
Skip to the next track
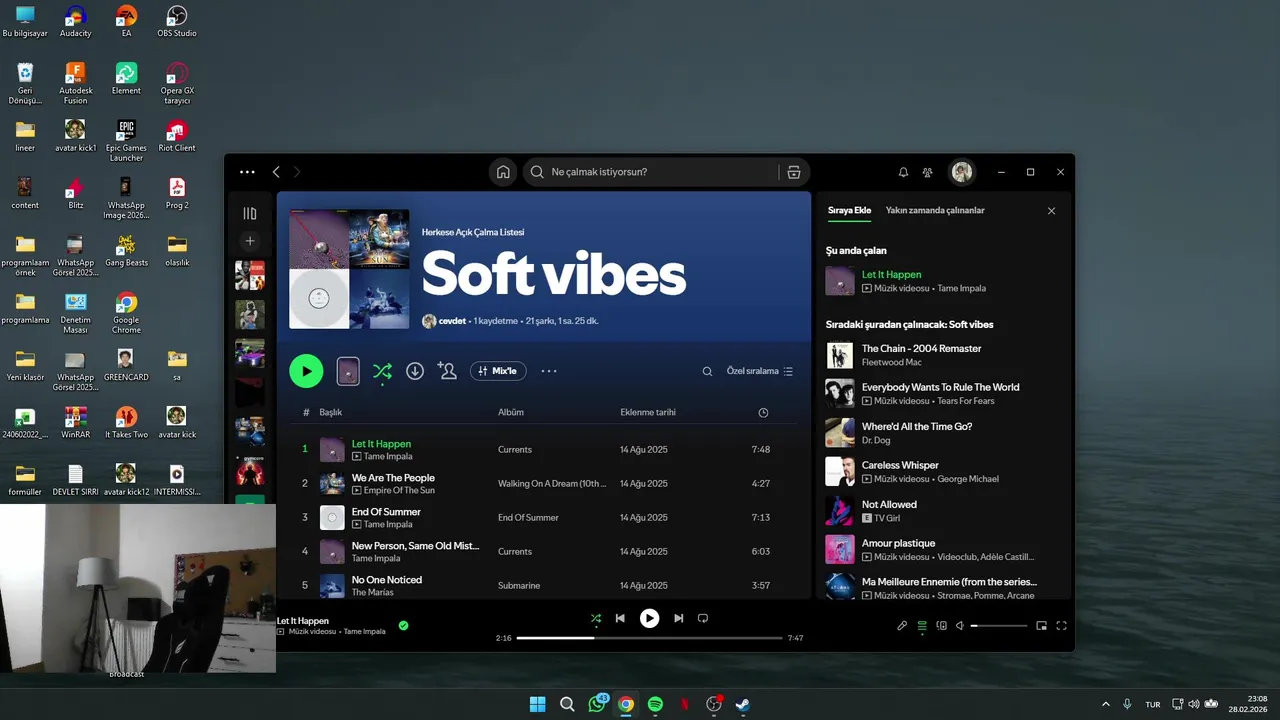(679, 618)
